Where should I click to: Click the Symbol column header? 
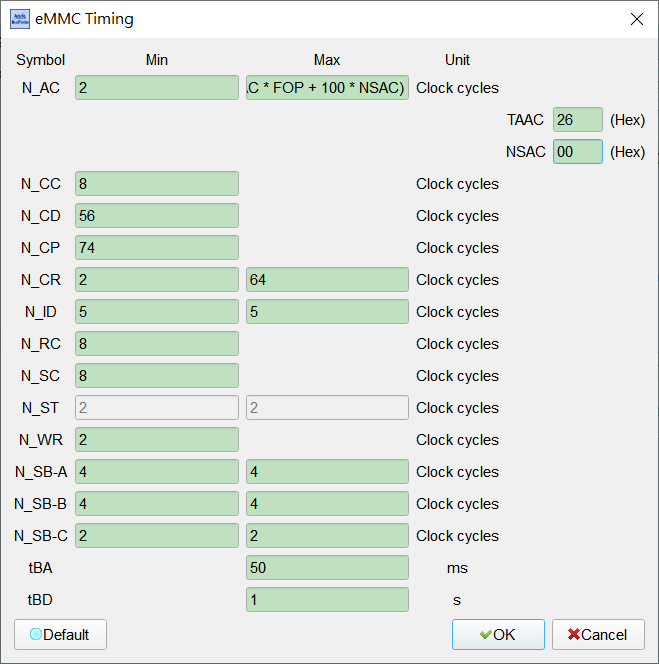41,60
